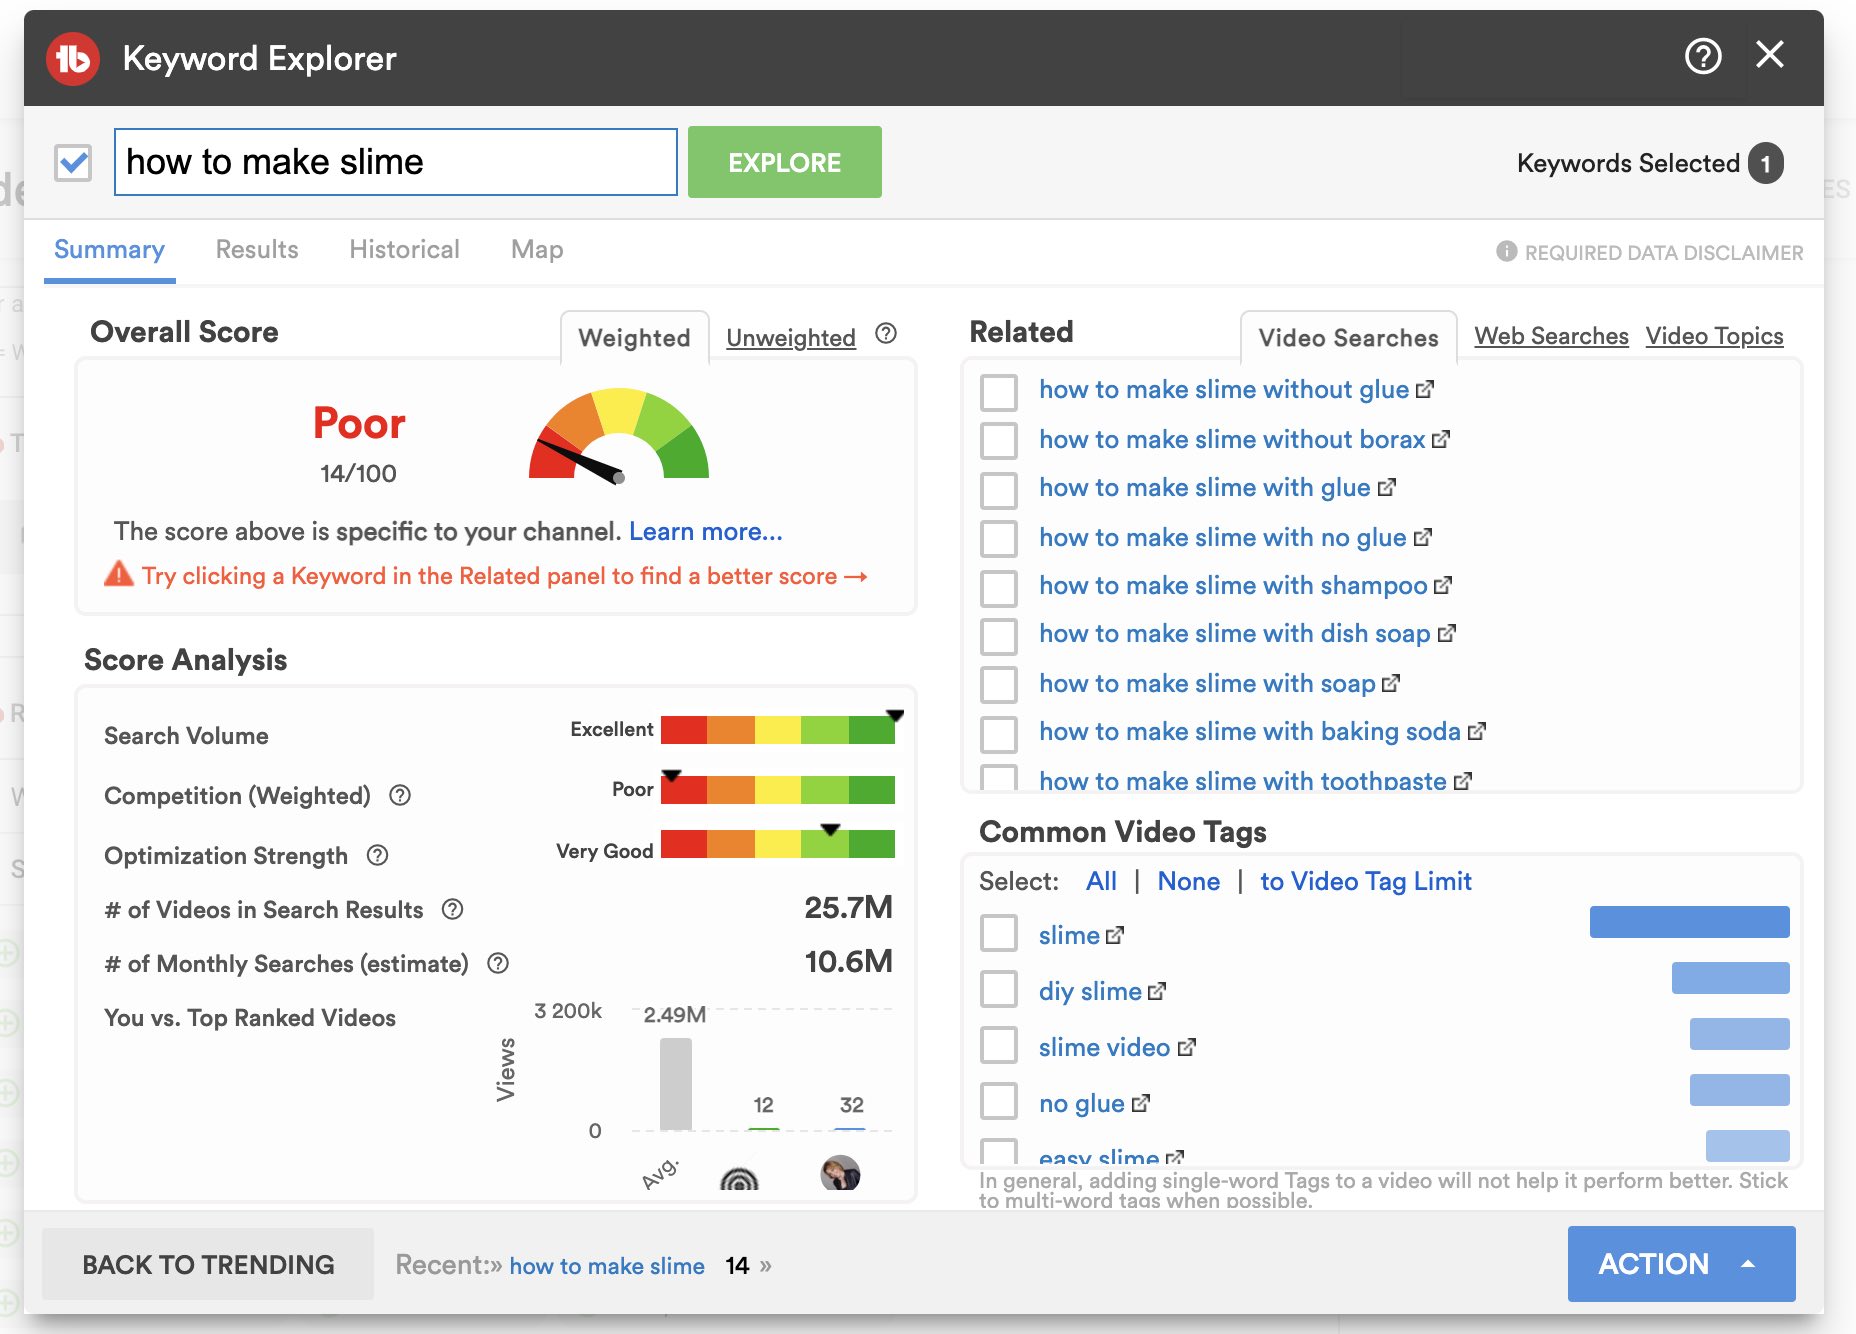
Task: Open external link icon next to 'slime' tag
Action: click(1115, 935)
